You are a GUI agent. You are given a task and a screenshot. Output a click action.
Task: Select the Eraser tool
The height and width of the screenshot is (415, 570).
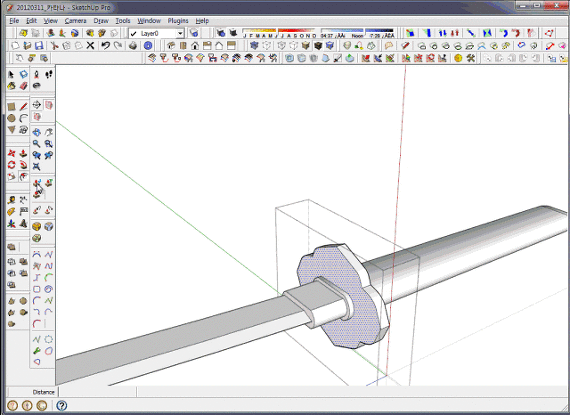pos(24,86)
